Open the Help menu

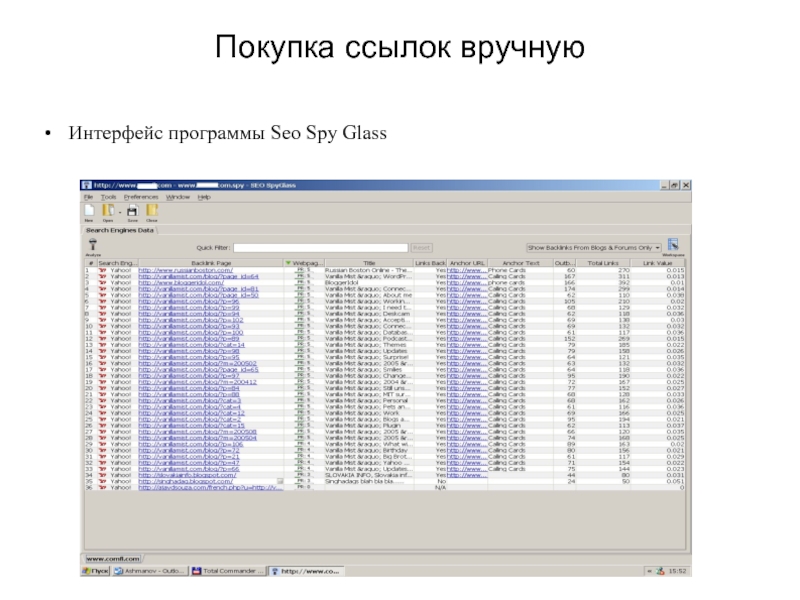tap(204, 197)
